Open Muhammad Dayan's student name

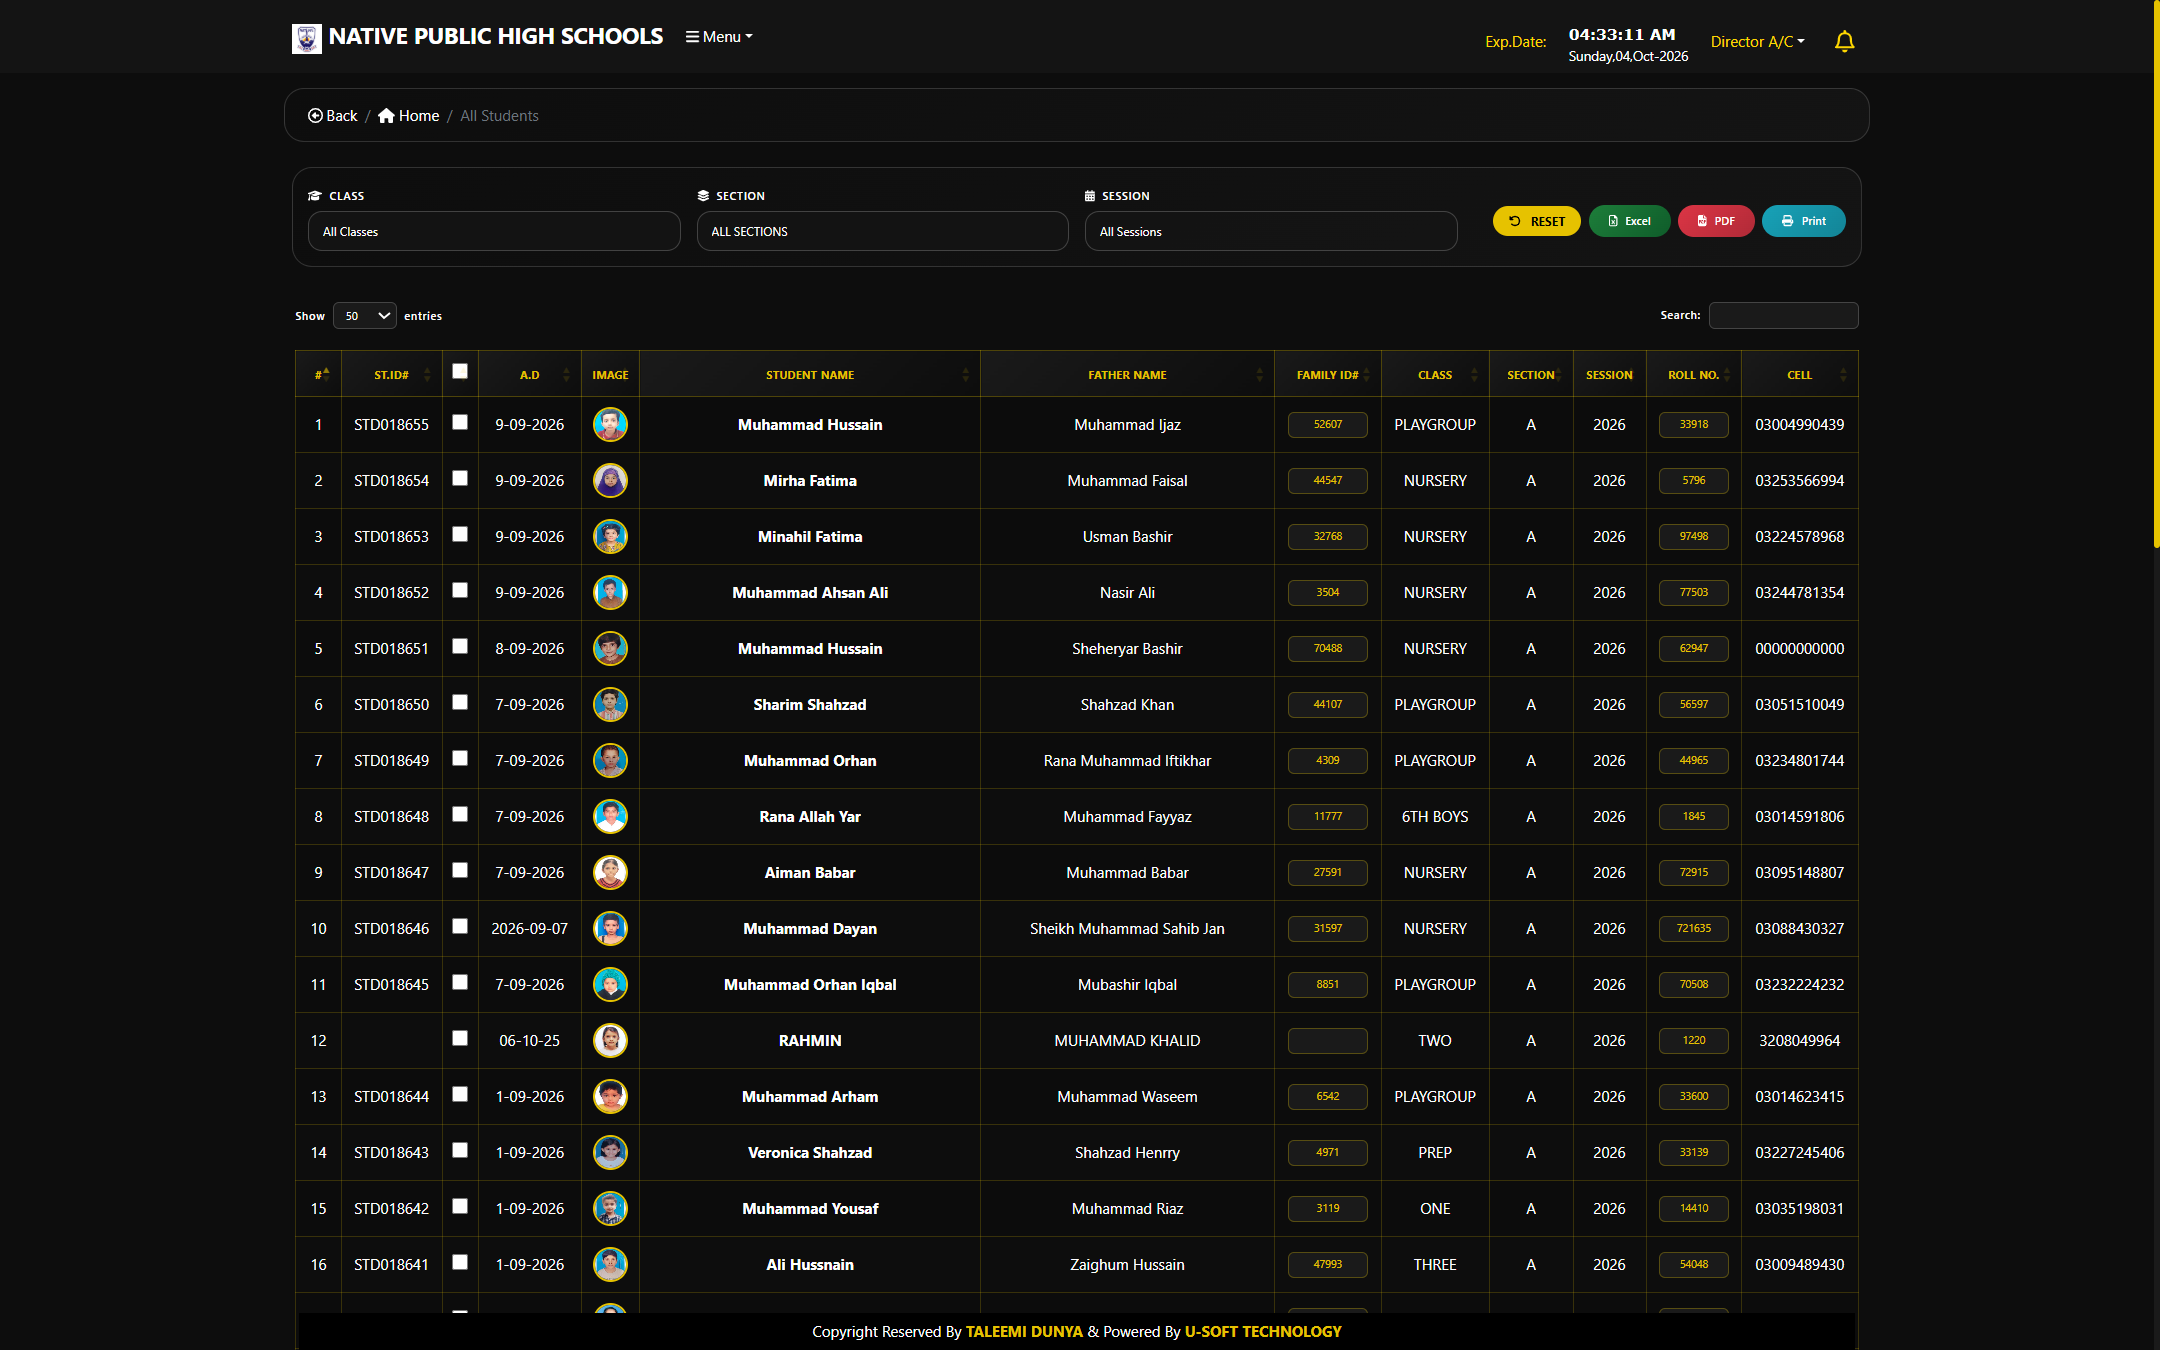[x=810, y=929]
